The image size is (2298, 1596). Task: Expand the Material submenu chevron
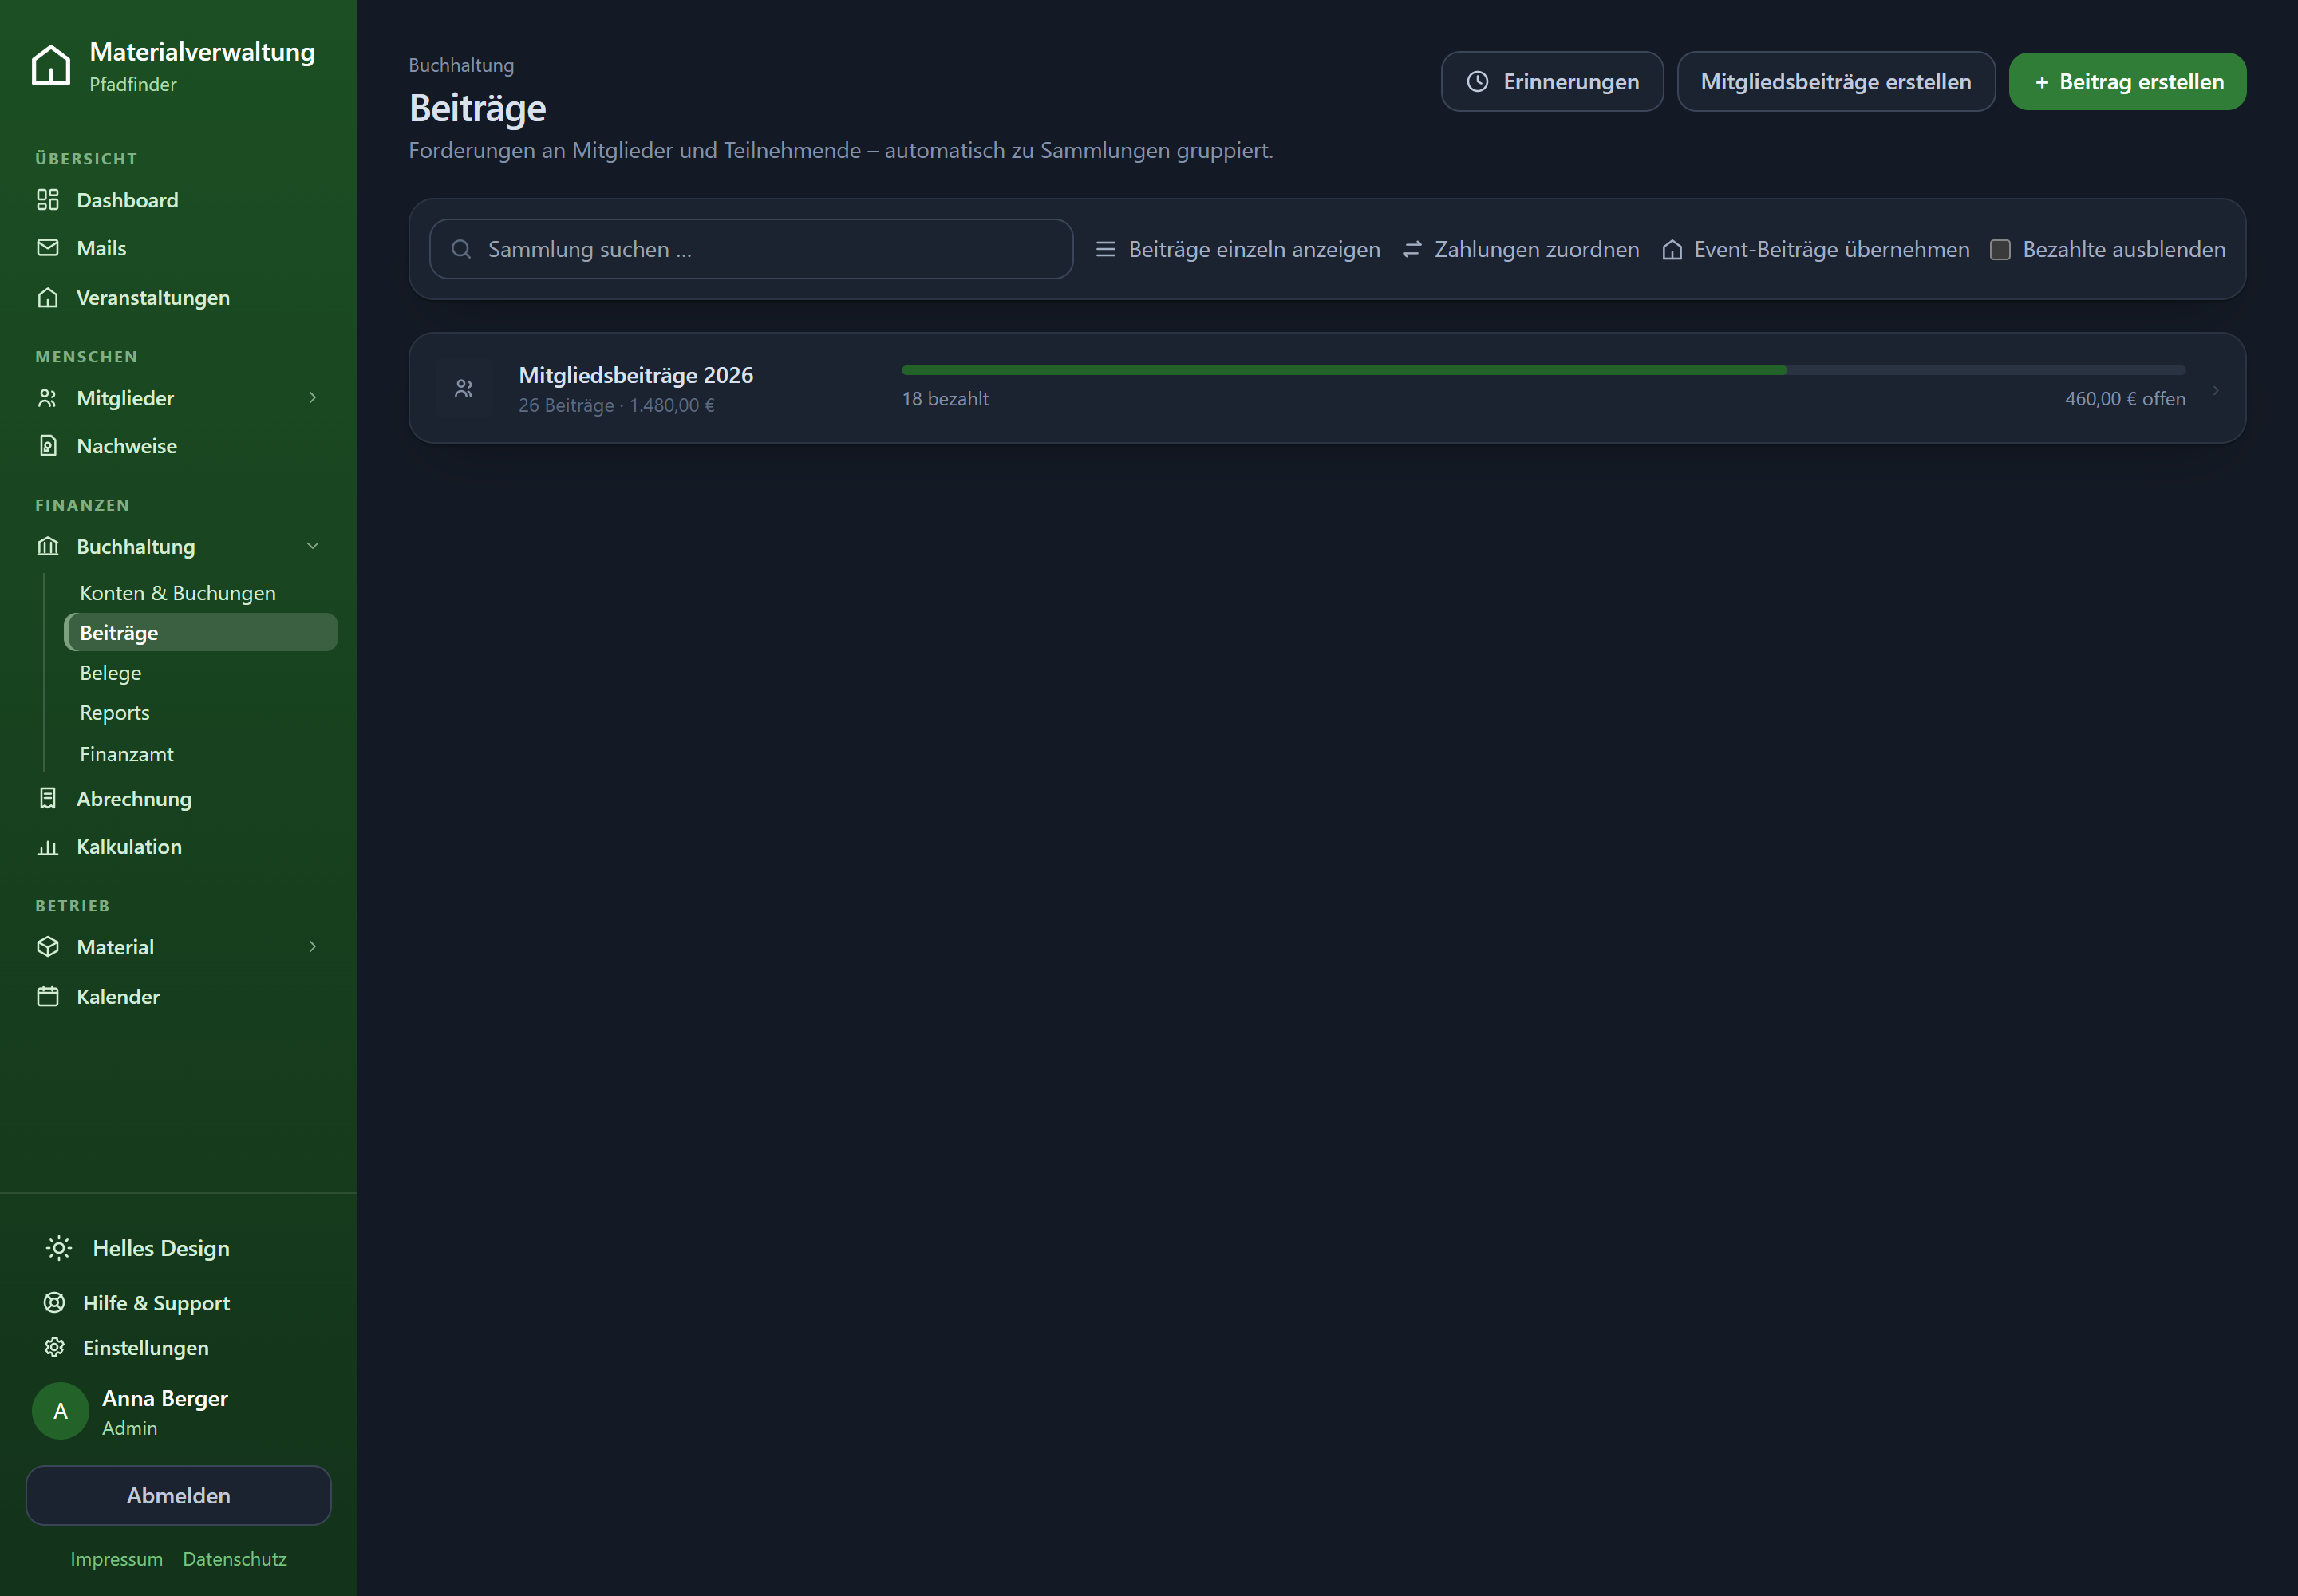pyautogui.click(x=313, y=947)
